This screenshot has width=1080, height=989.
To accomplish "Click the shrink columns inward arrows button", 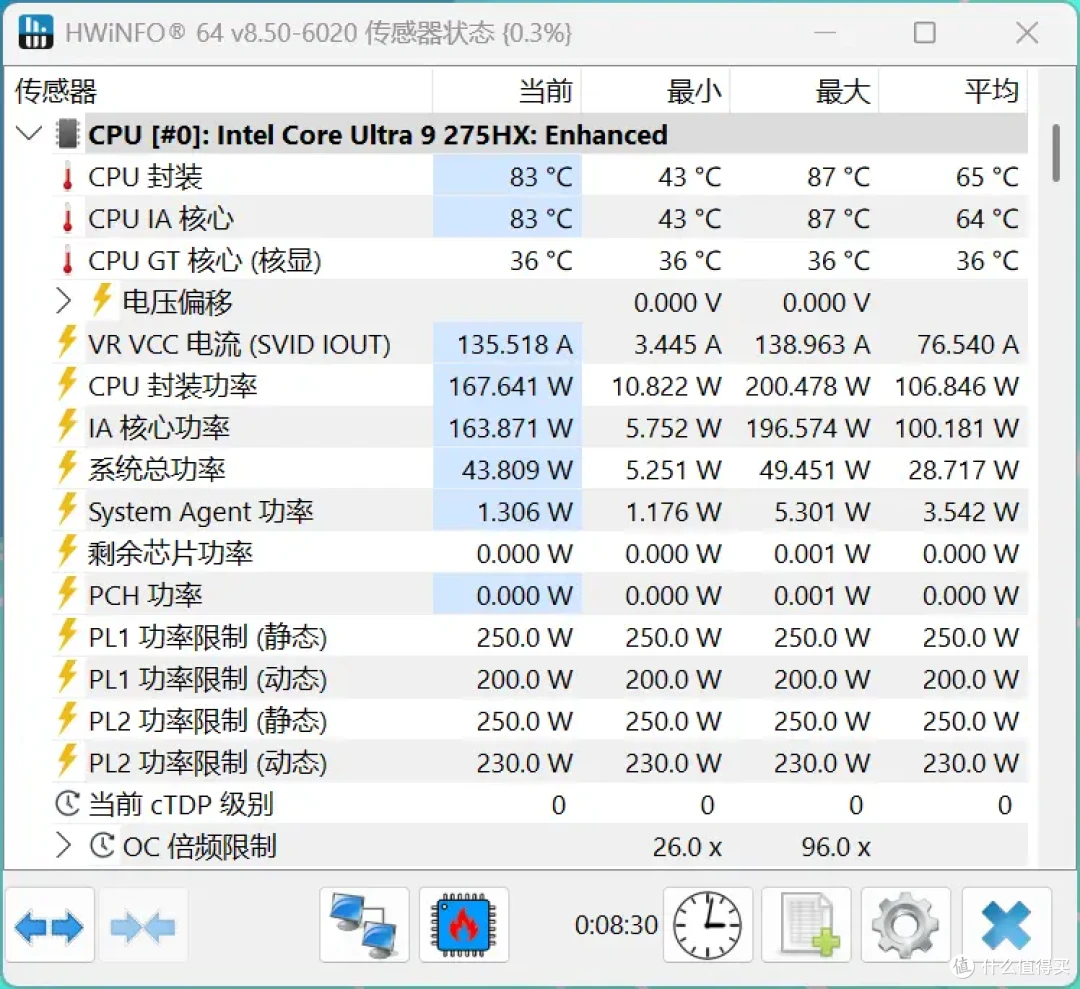I will pyautogui.click(x=143, y=925).
